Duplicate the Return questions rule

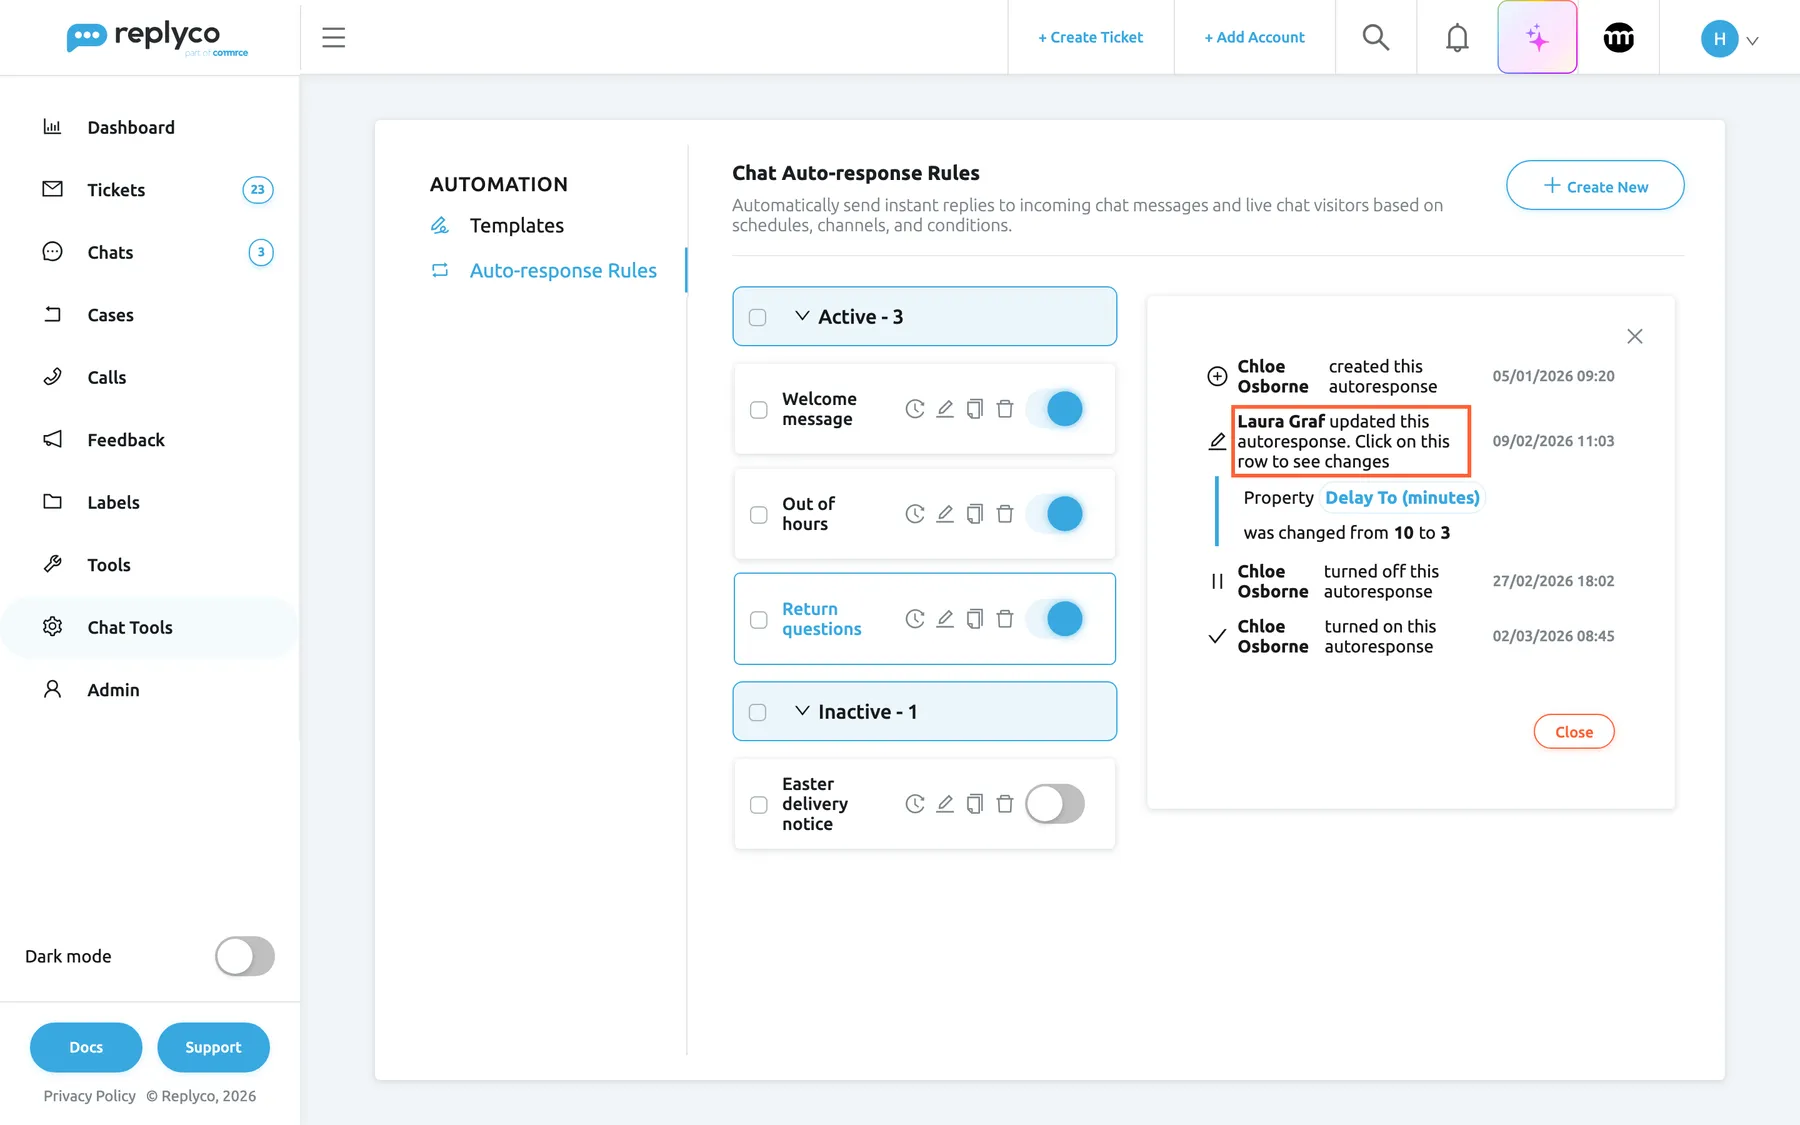(975, 619)
